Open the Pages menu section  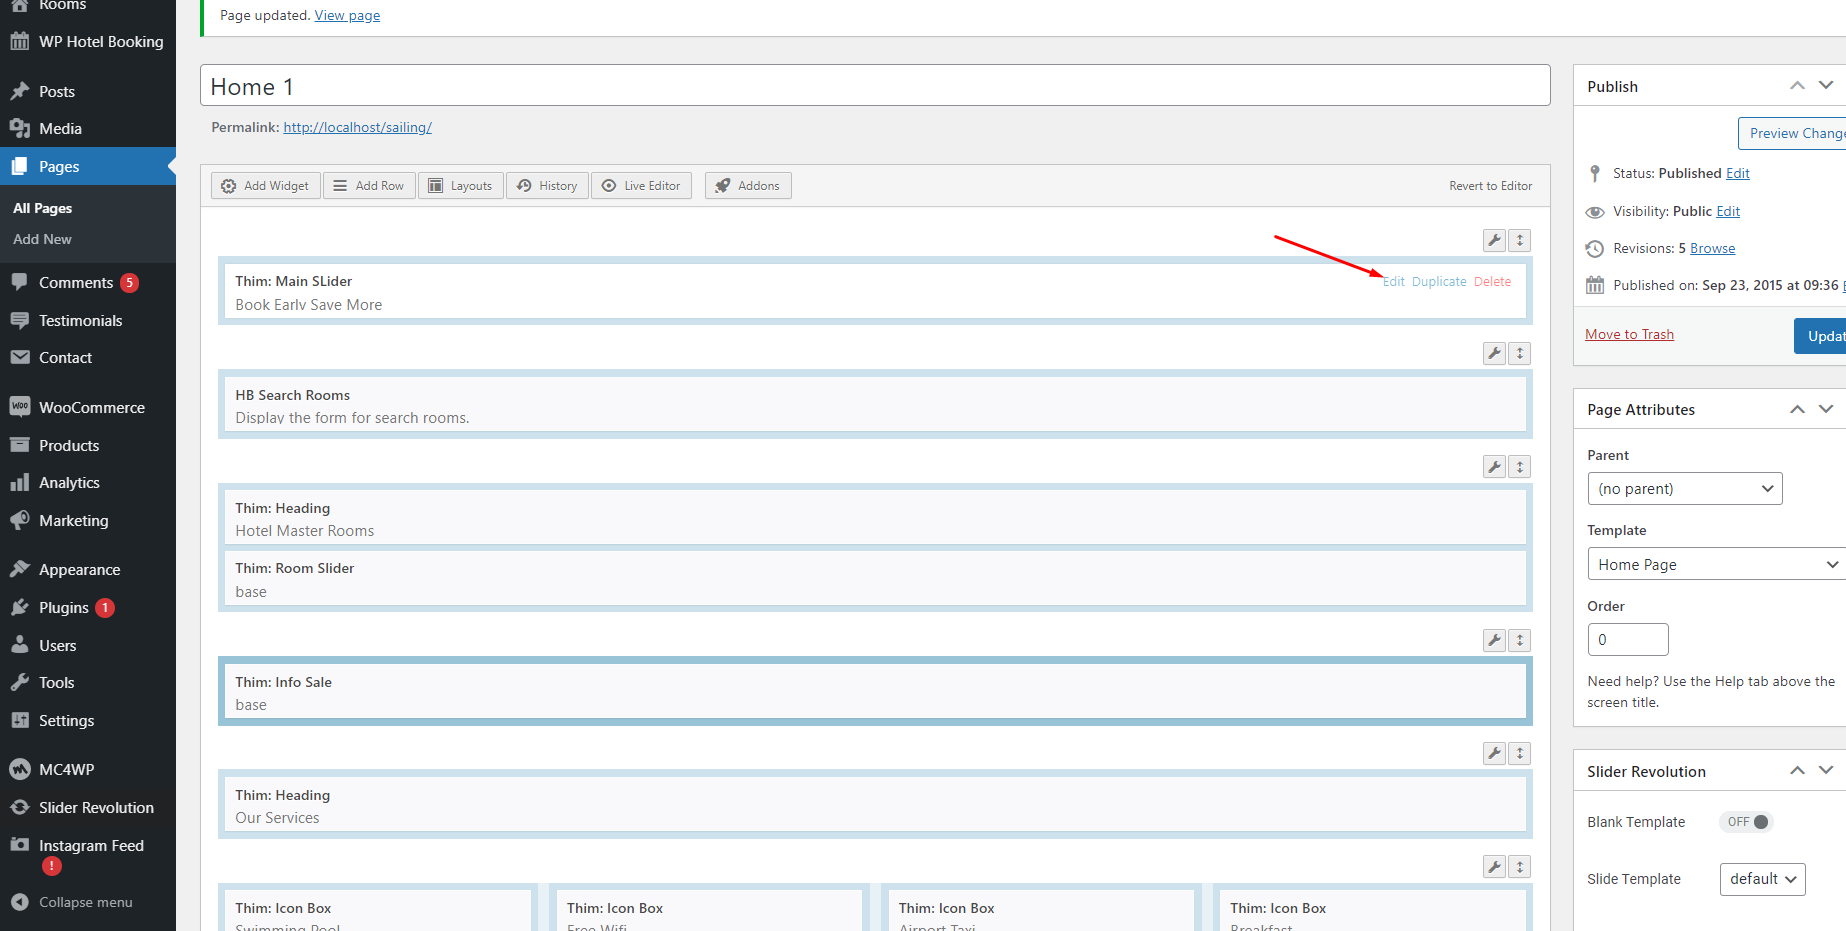coord(56,166)
